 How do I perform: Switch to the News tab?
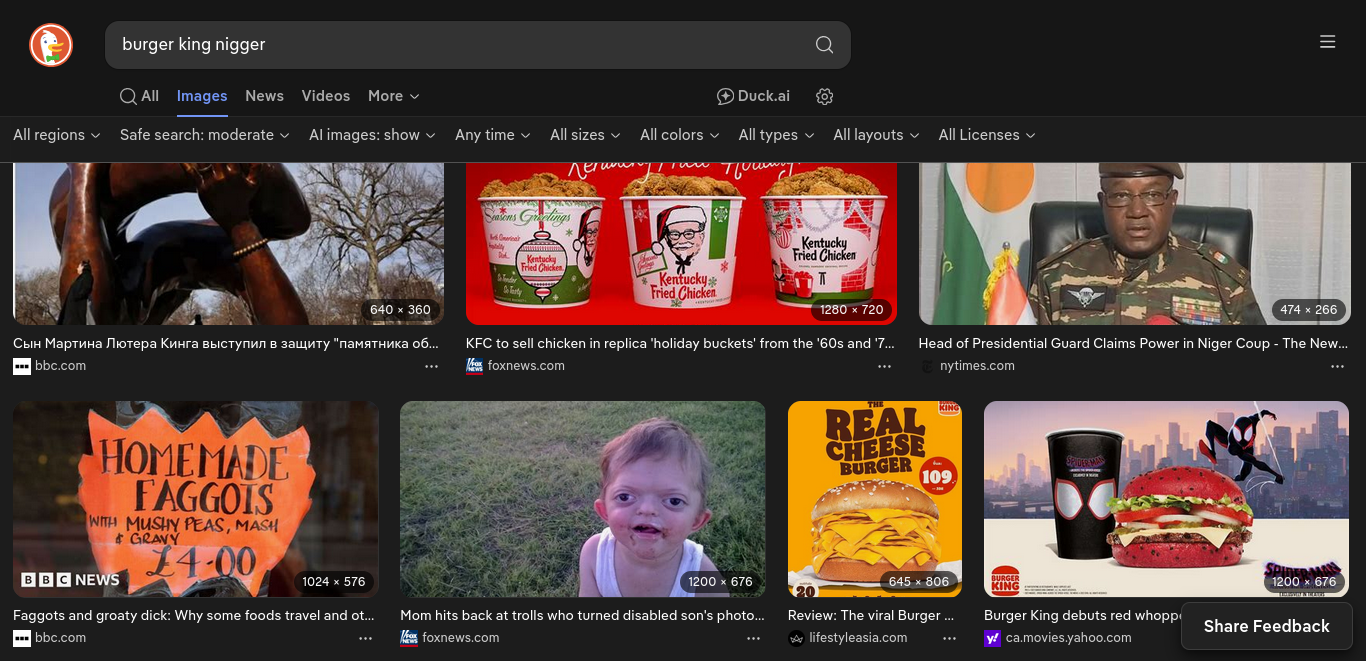tap(264, 96)
